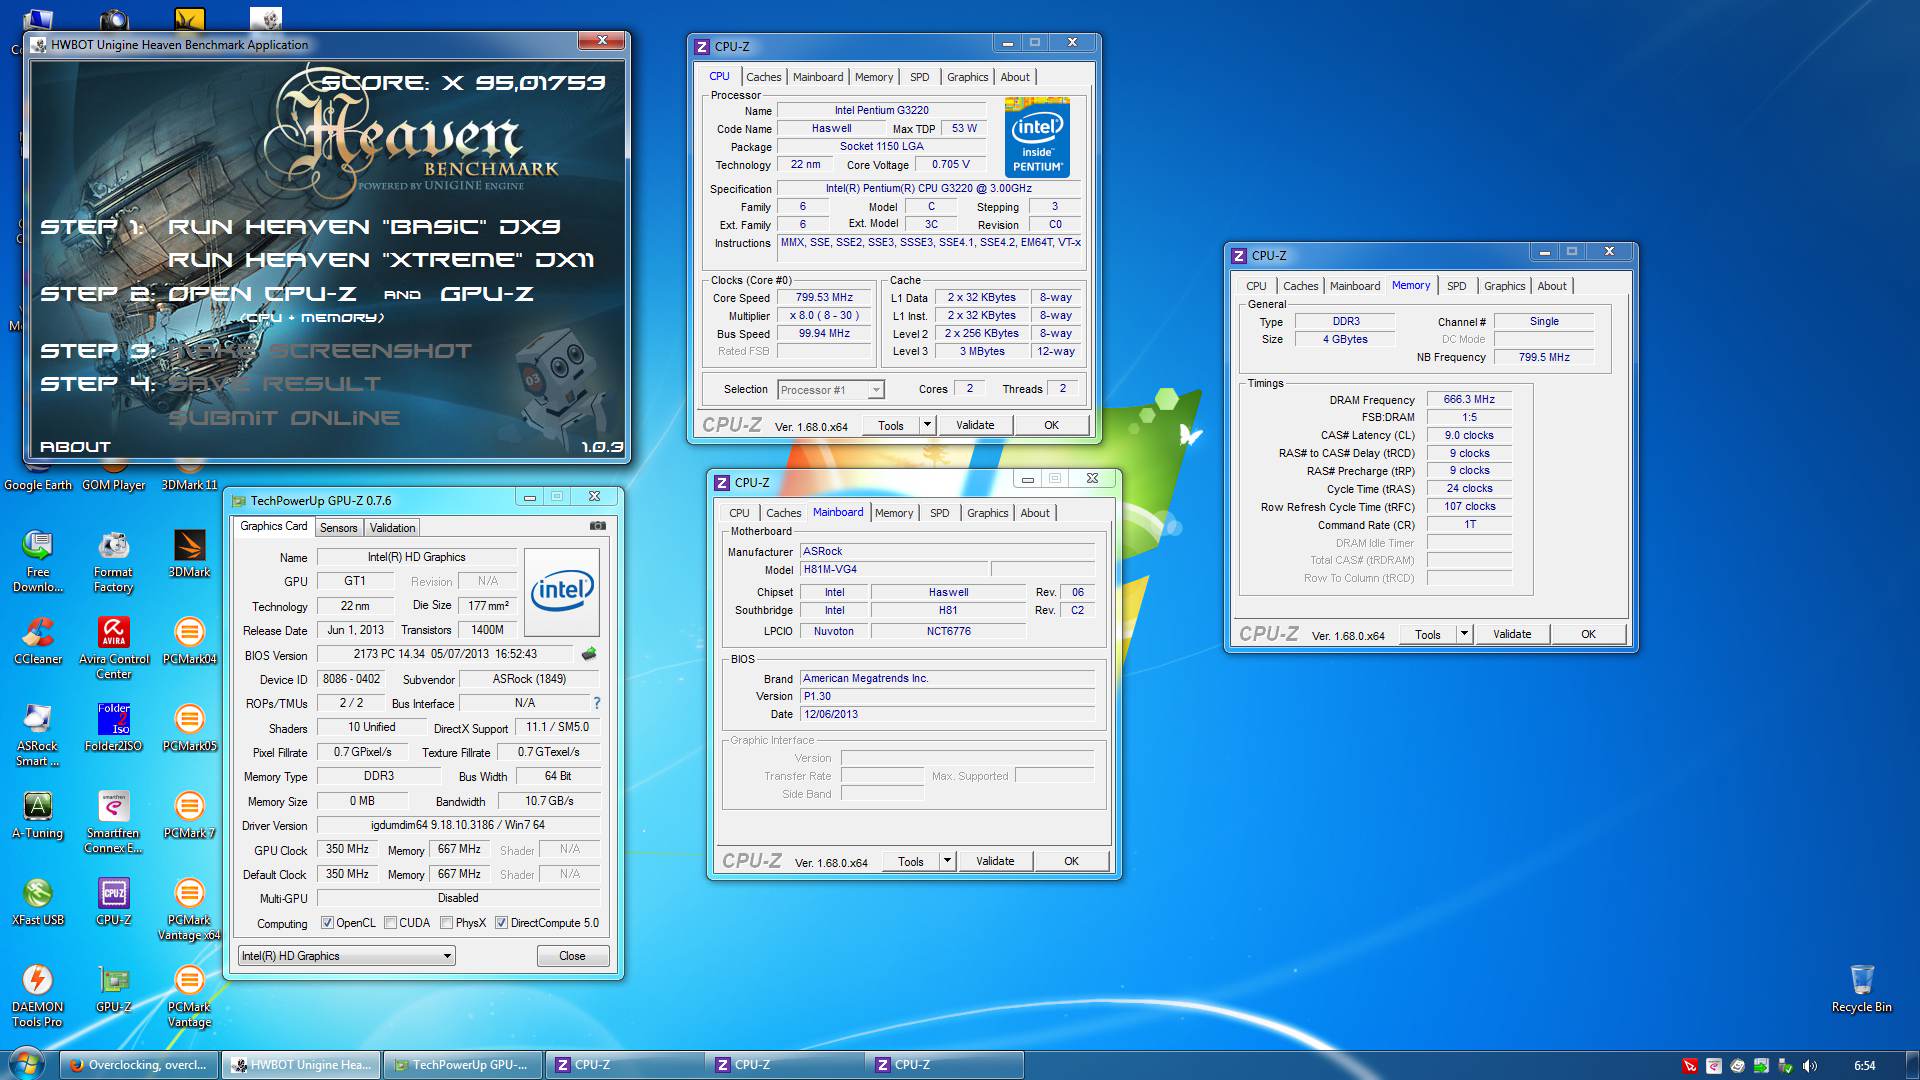Click the GPU-Z BIOS save icon
Screen dimensions: 1920x1080
tap(589, 654)
